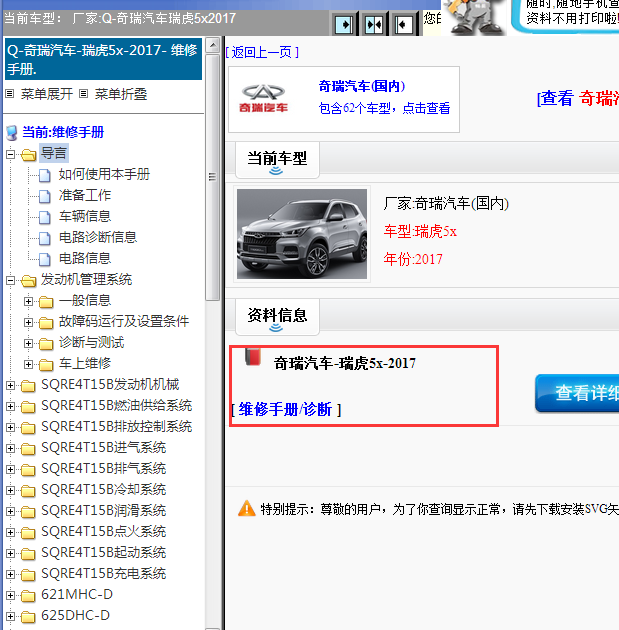Select 电路信息 tree entry

point(85,258)
